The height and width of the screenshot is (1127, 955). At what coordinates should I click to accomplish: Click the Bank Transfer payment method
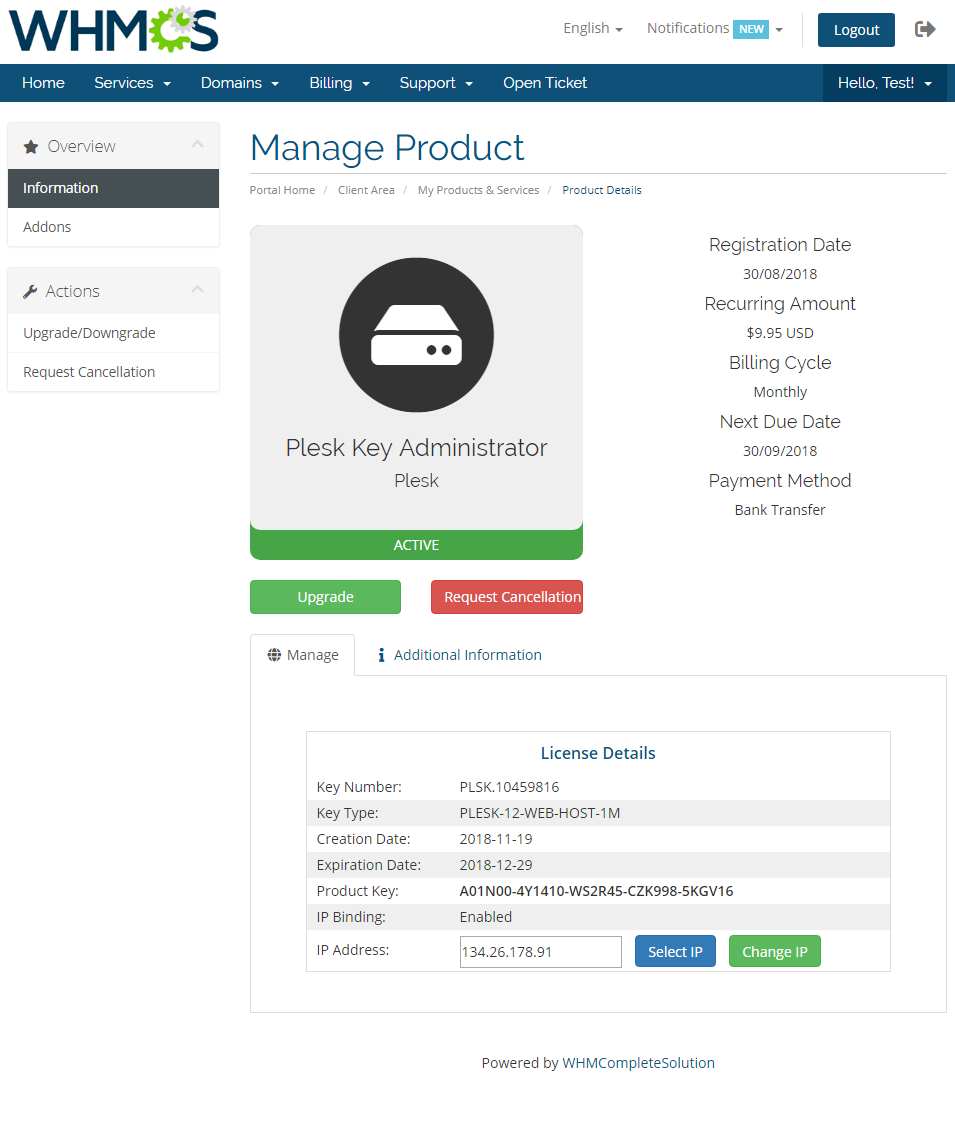780,510
